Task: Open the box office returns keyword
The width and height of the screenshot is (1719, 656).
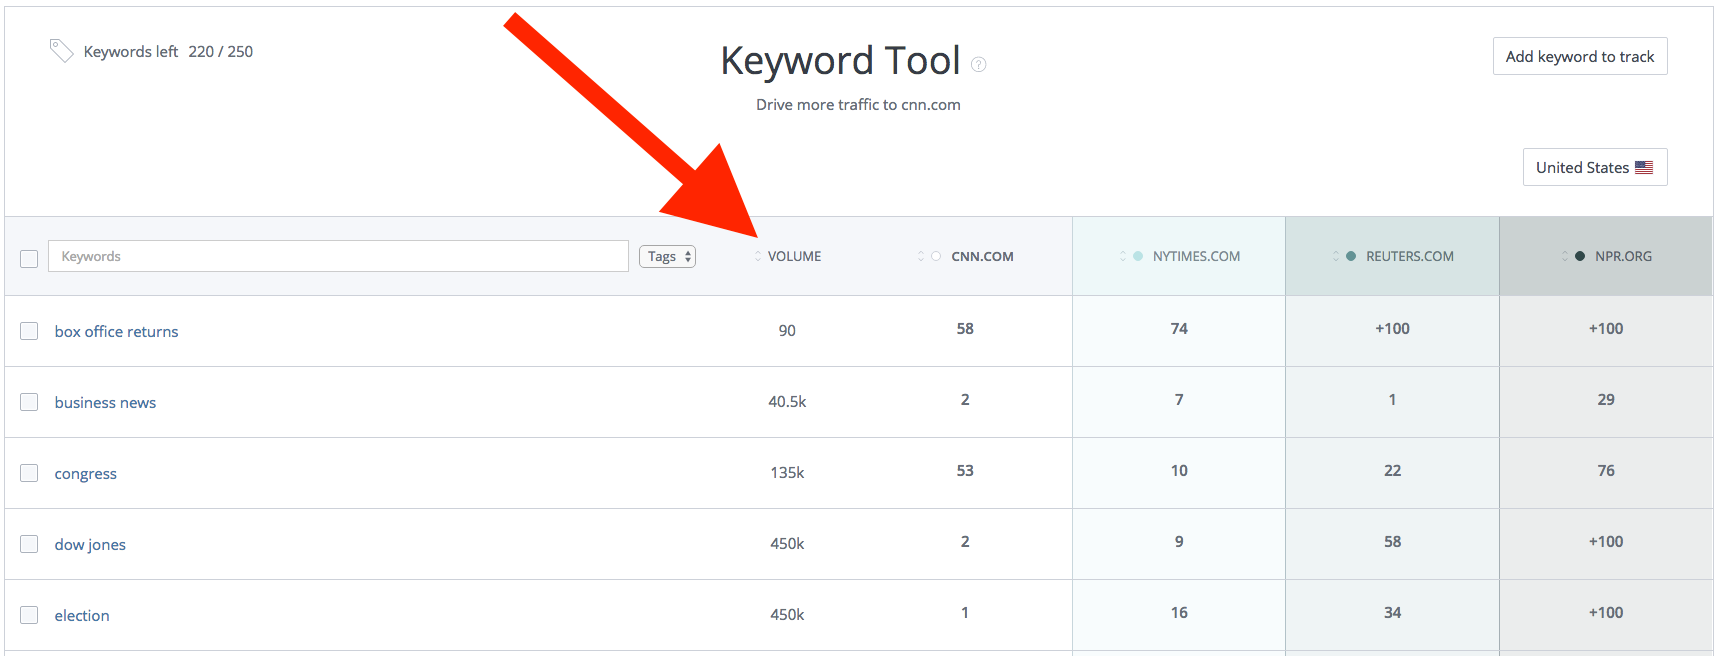Action: [116, 331]
